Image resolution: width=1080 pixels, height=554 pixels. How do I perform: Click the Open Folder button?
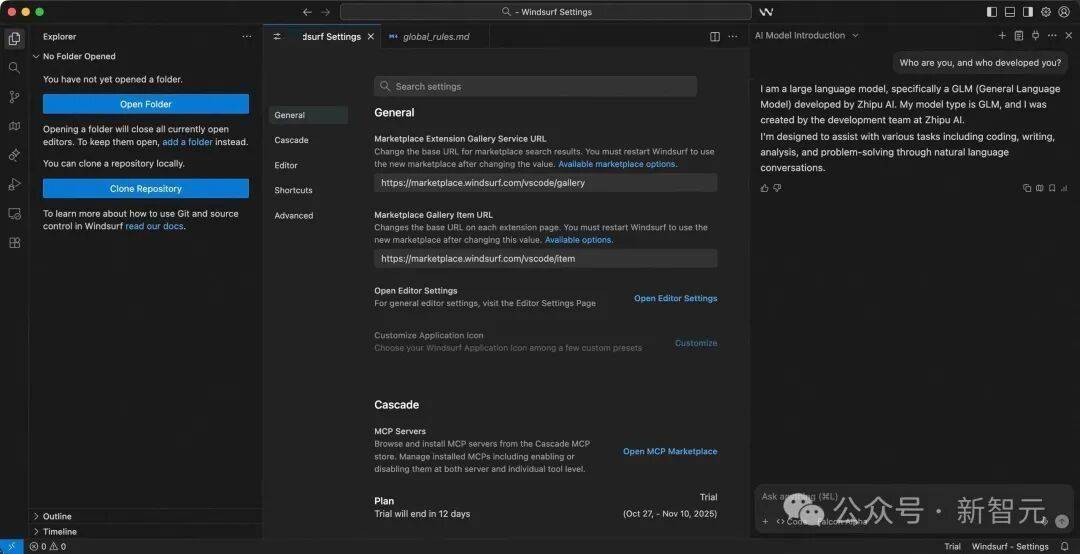click(146, 104)
